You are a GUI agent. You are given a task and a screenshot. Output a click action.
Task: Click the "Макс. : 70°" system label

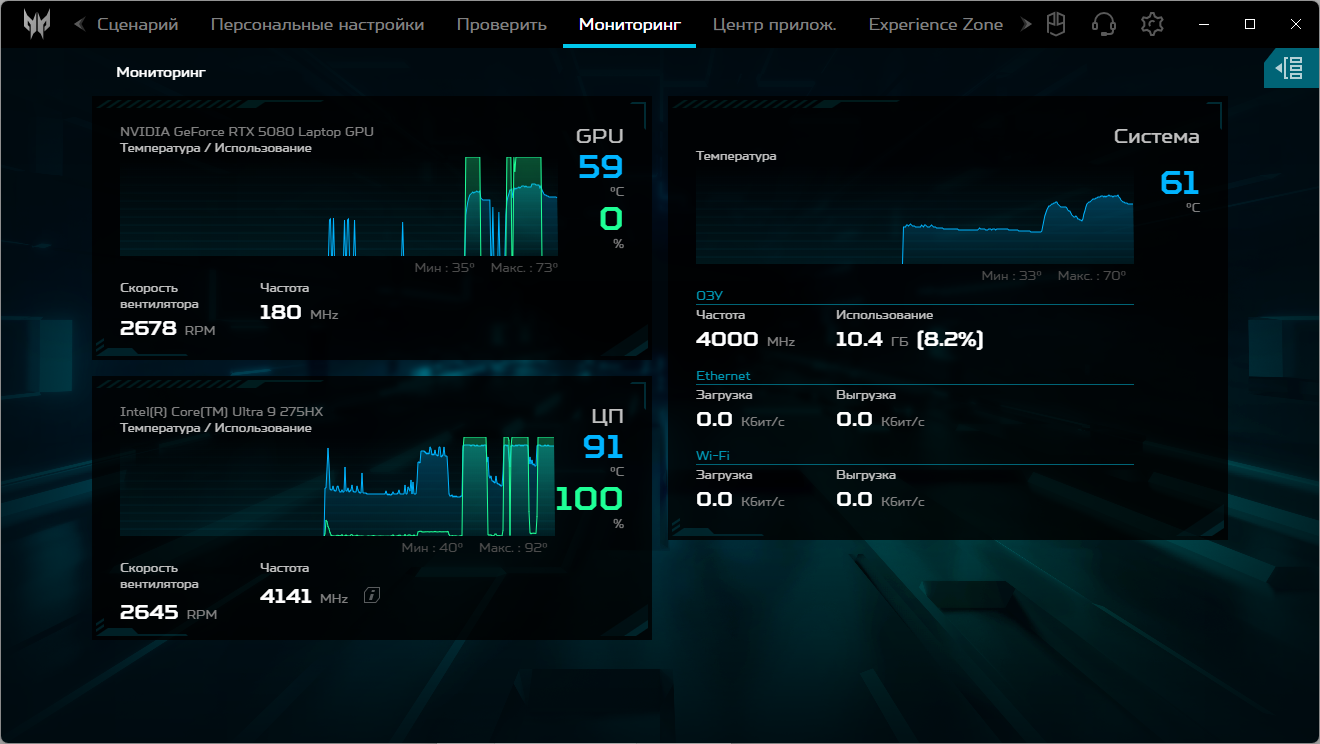pos(1092,276)
